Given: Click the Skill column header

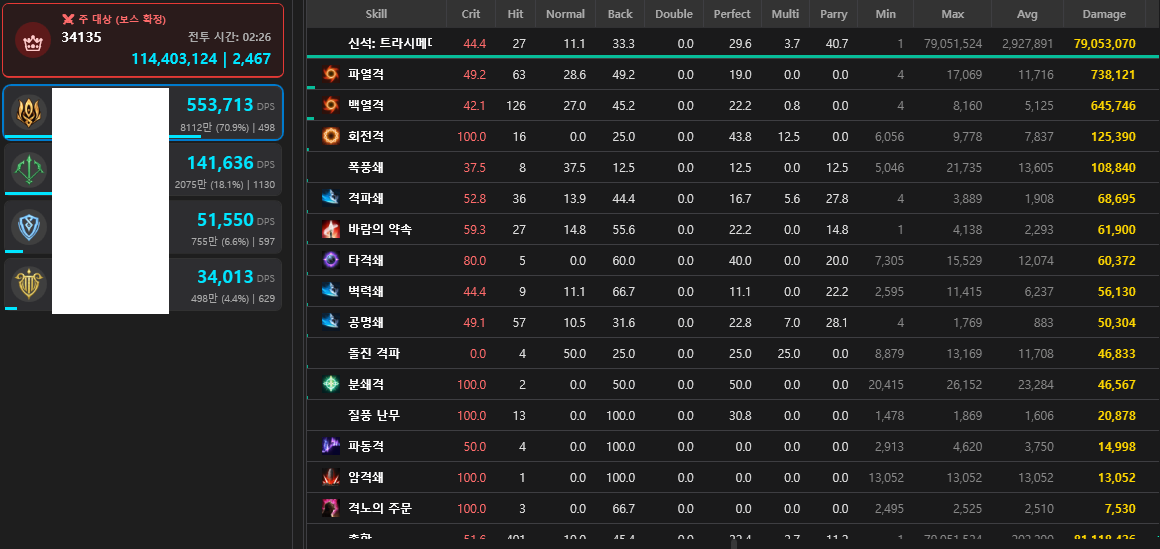Looking at the screenshot, I should [376, 14].
